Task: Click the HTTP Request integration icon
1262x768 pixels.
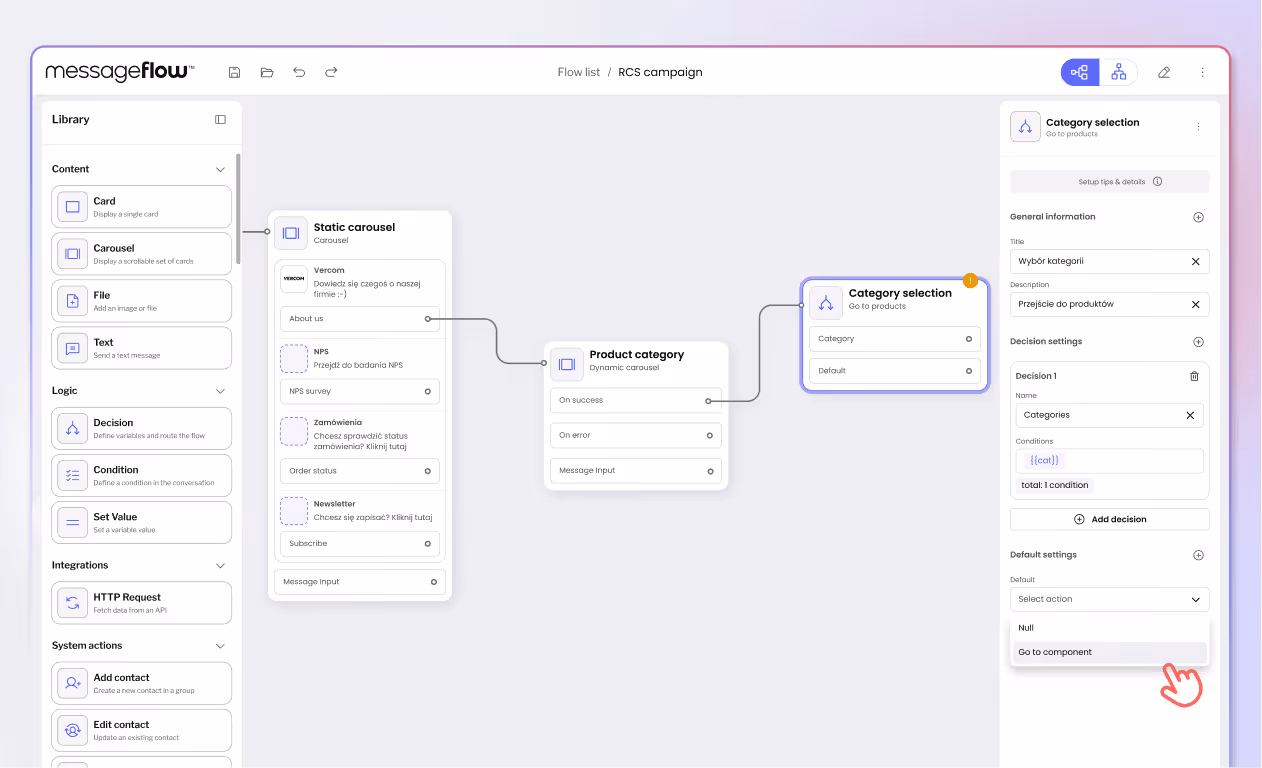Action: pyautogui.click(x=71, y=602)
